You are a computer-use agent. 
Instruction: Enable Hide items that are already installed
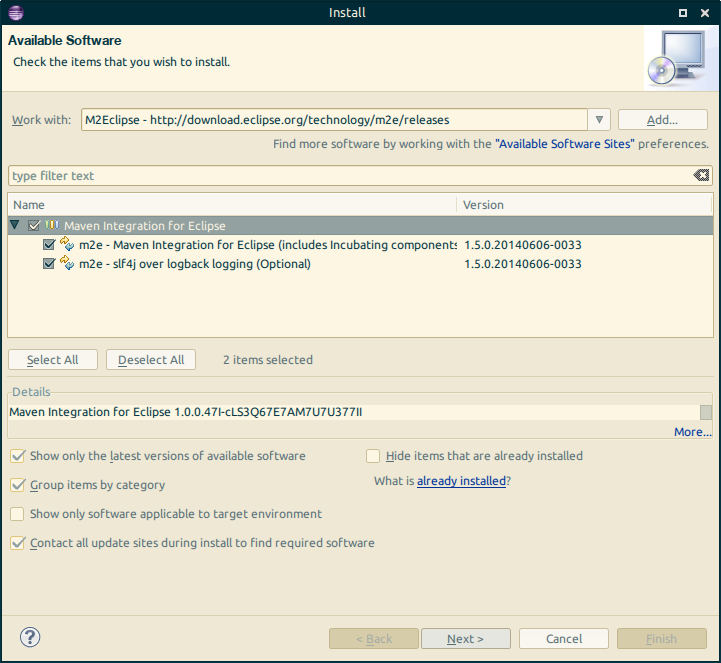click(x=373, y=456)
